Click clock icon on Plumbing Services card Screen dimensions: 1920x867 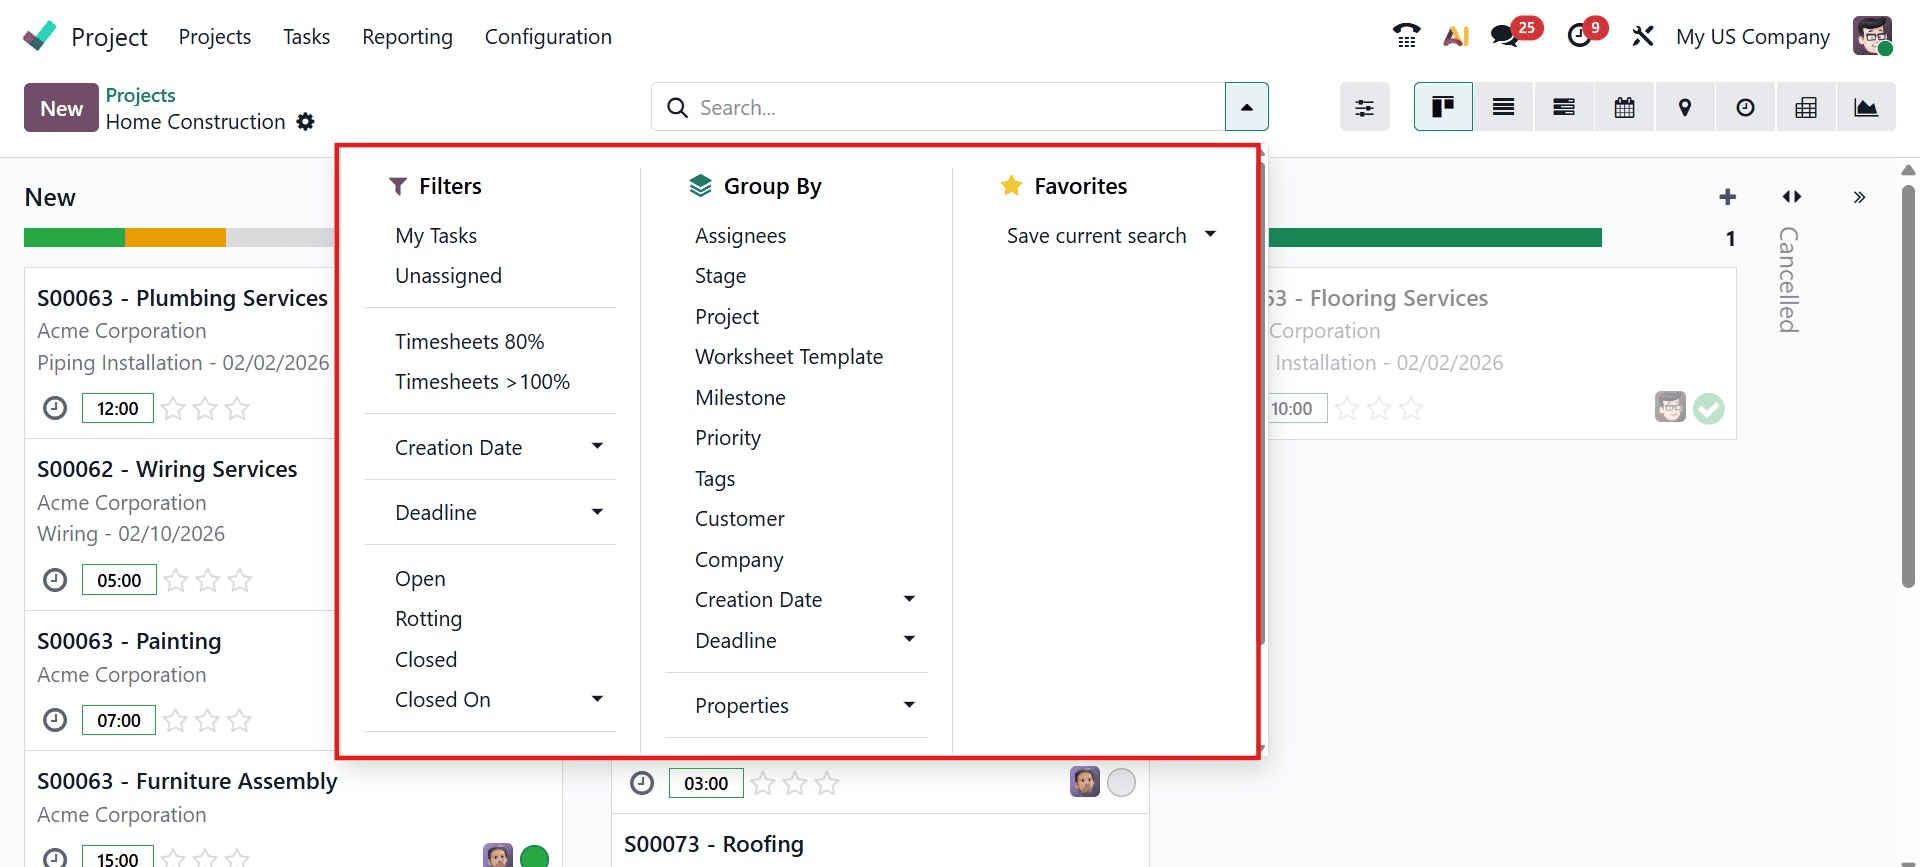55,408
